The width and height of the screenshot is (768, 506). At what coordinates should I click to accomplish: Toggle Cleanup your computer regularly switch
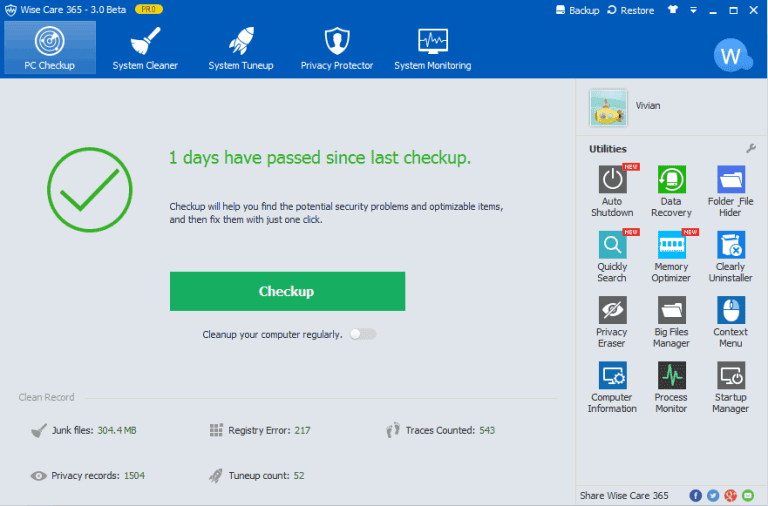[x=363, y=334]
